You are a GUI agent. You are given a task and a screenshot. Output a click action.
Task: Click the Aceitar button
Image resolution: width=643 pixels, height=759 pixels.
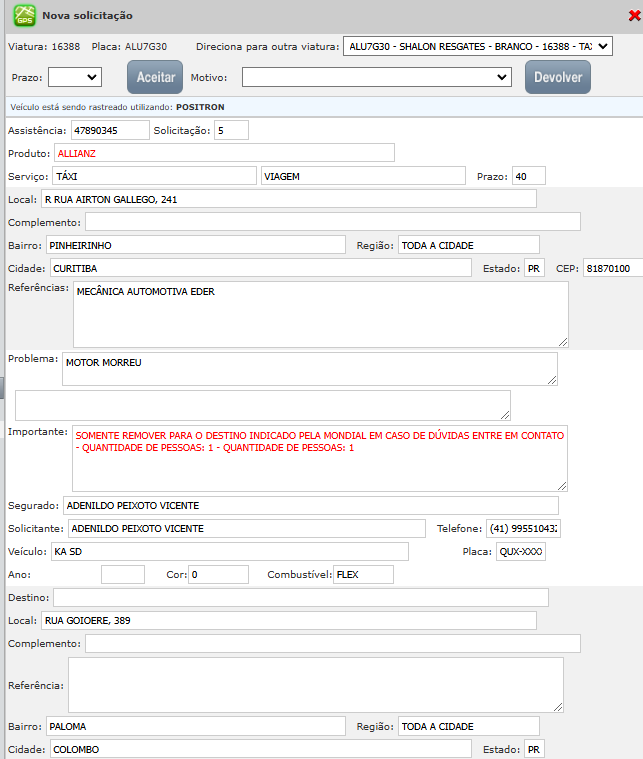click(155, 77)
